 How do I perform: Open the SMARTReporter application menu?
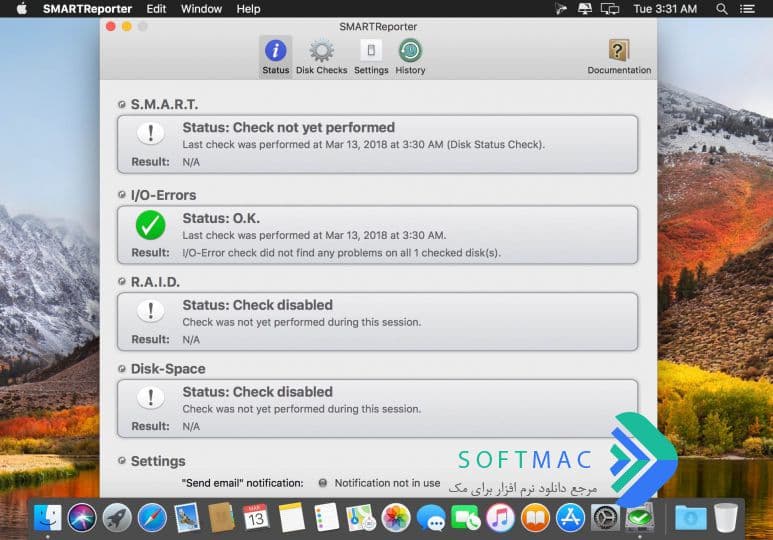[x=87, y=9]
